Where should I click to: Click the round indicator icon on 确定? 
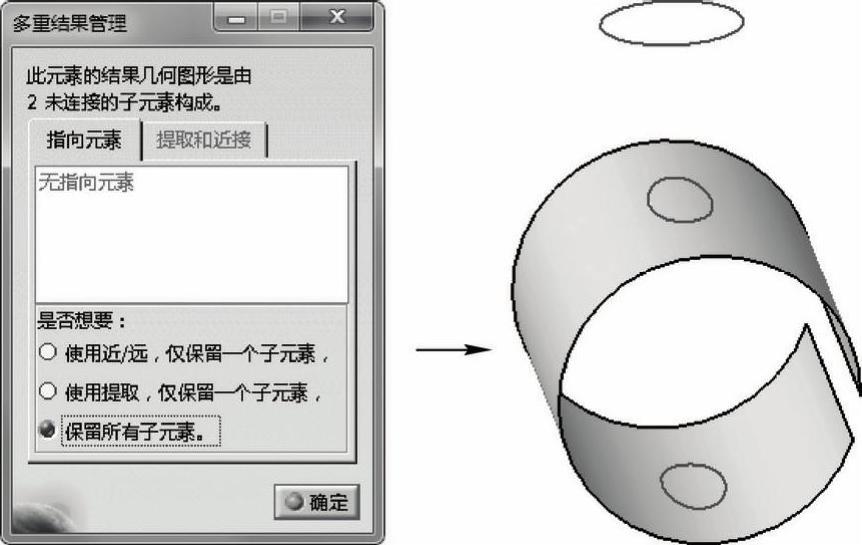(294, 501)
